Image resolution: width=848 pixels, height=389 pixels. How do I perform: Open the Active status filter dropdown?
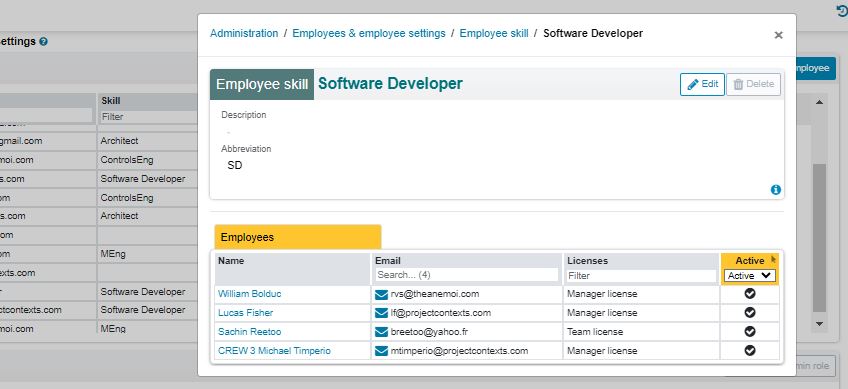pyautogui.click(x=750, y=276)
